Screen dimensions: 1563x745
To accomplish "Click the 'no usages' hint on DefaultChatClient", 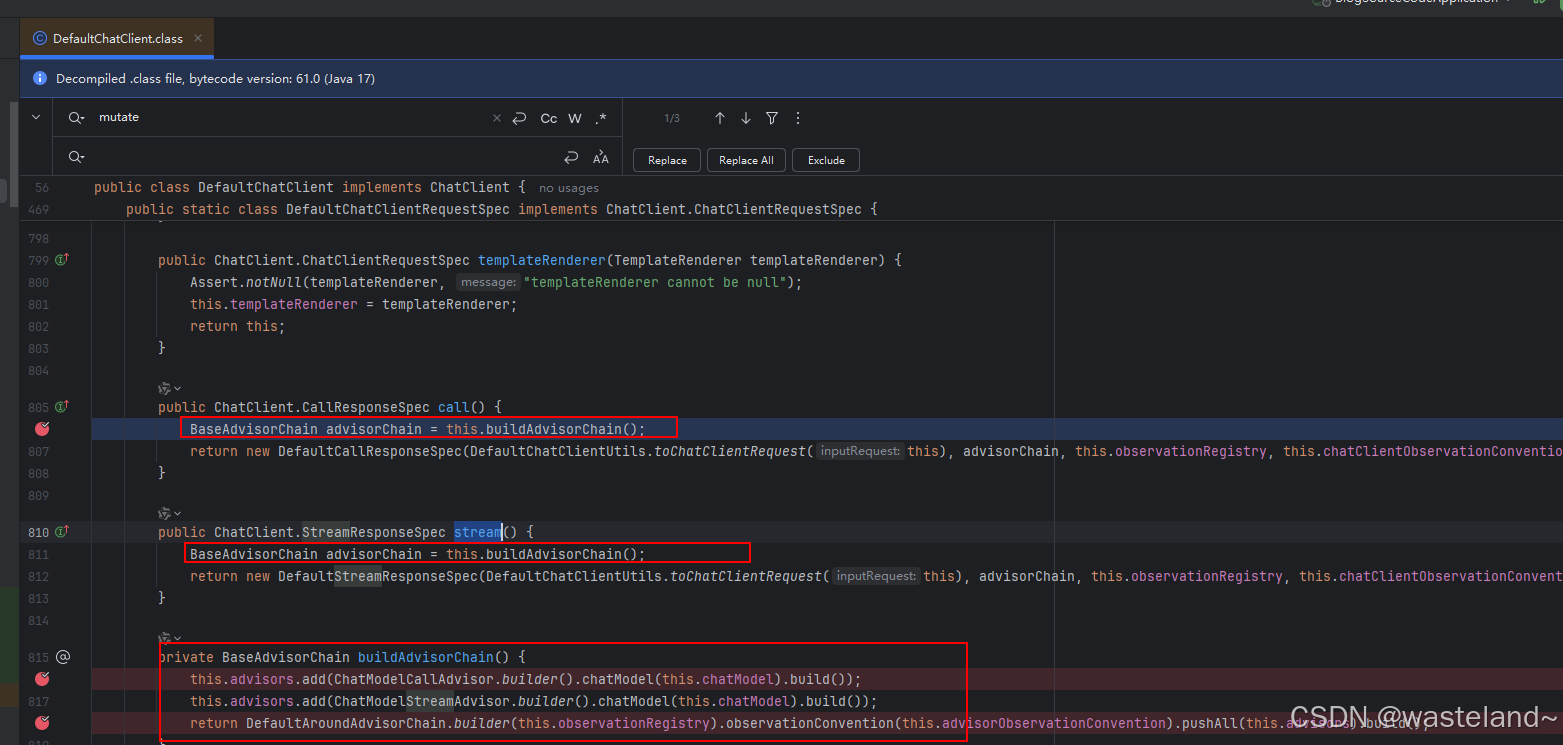I will coord(569,188).
